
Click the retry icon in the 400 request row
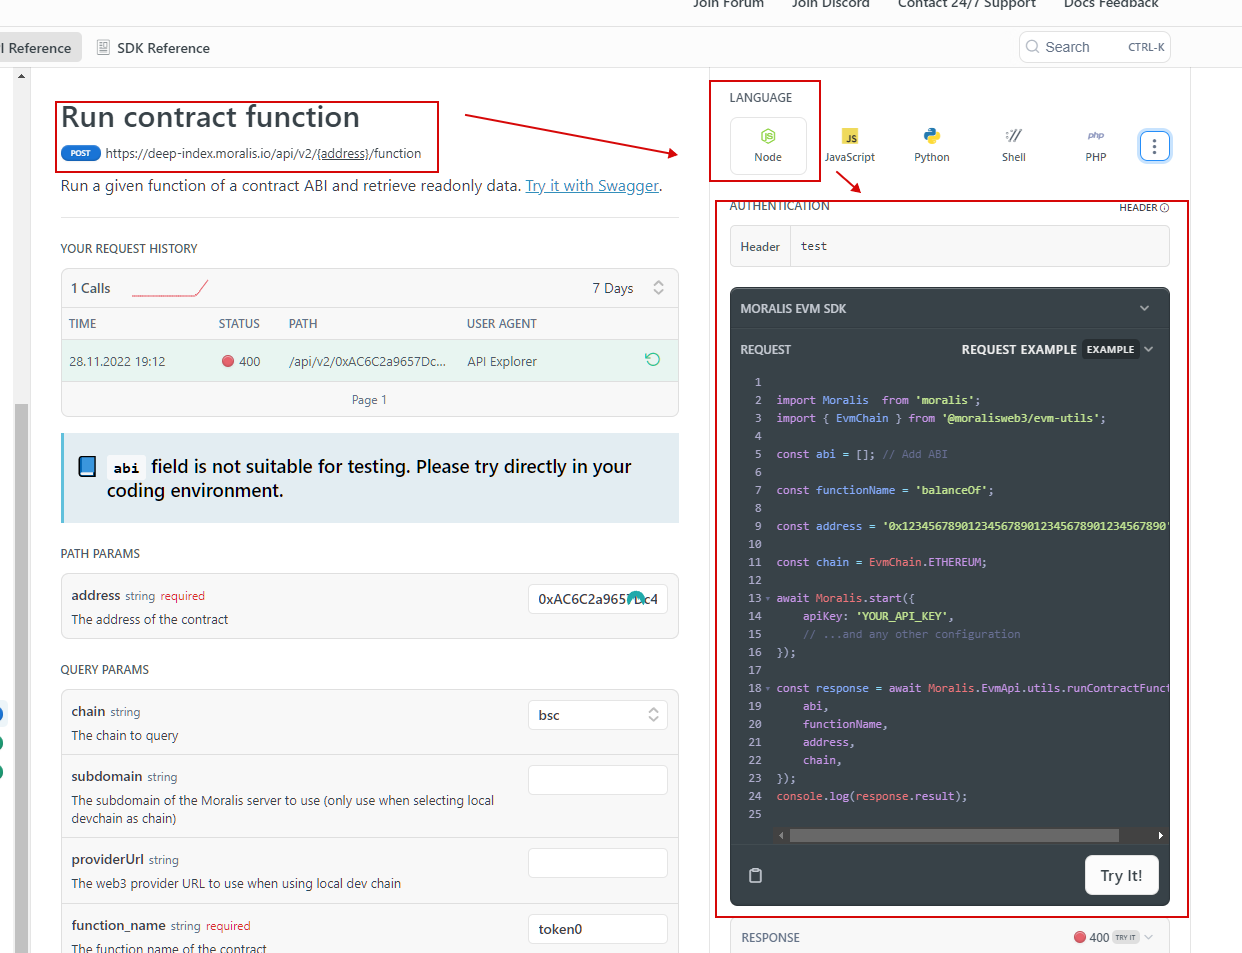652,360
